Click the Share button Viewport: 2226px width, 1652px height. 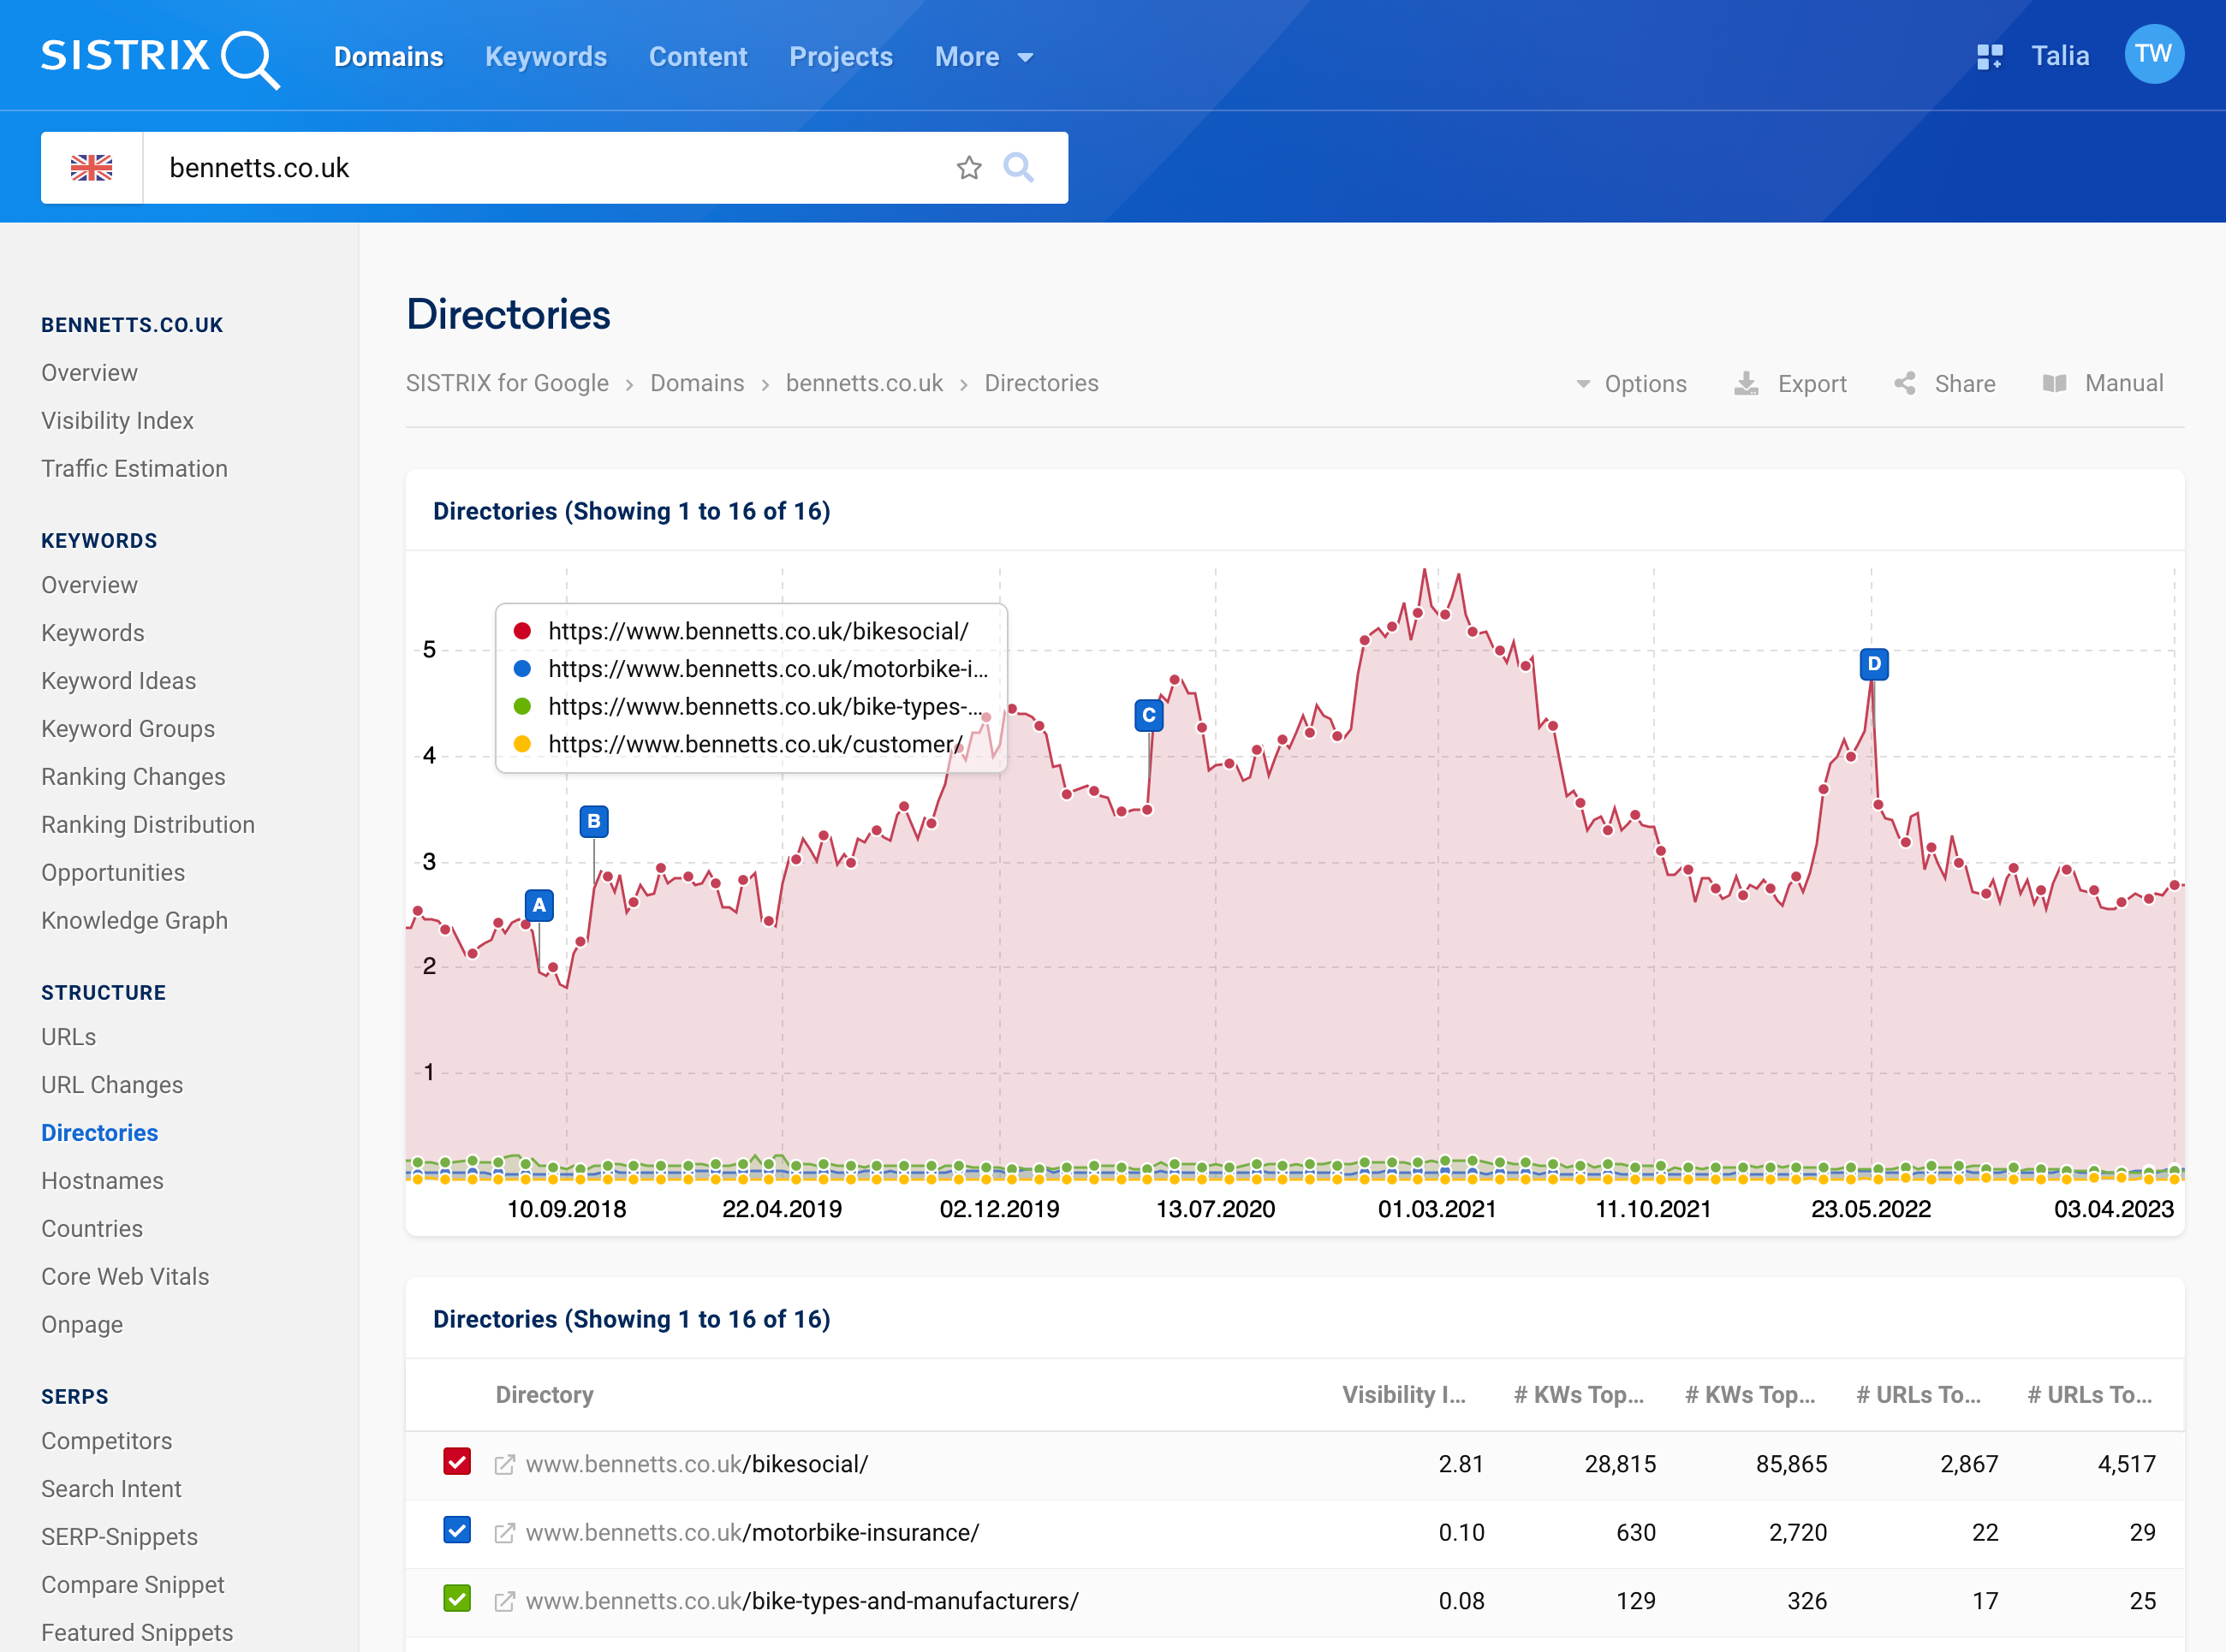click(1944, 384)
